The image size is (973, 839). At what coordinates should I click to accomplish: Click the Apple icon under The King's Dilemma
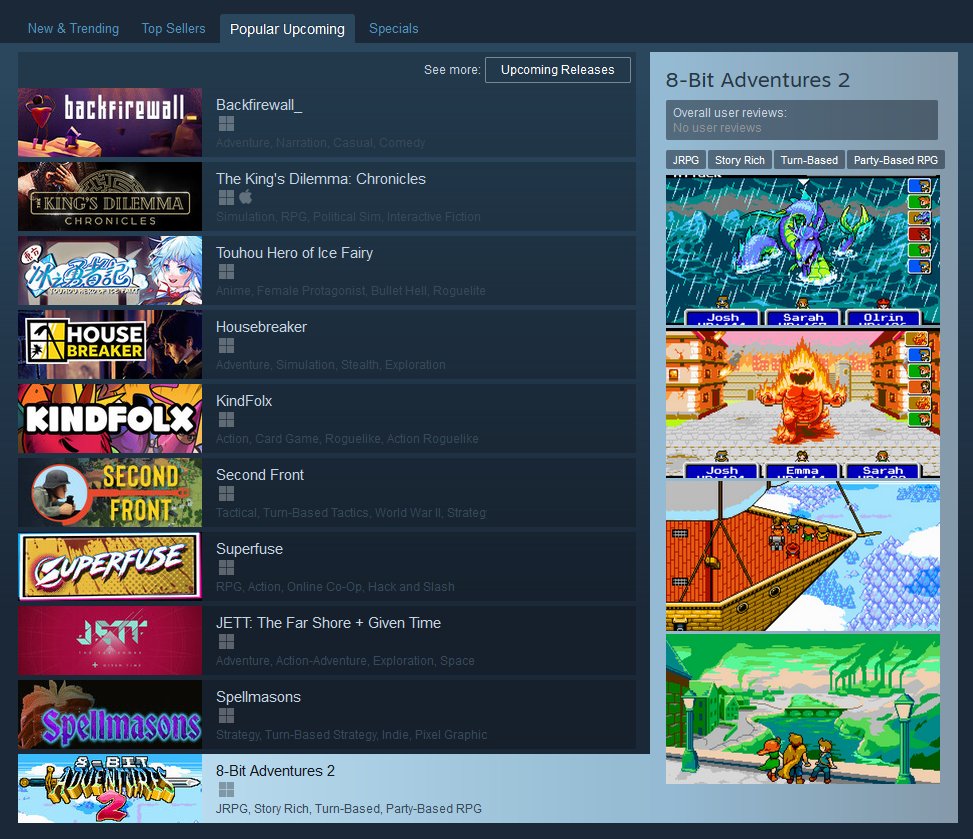(x=246, y=197)
